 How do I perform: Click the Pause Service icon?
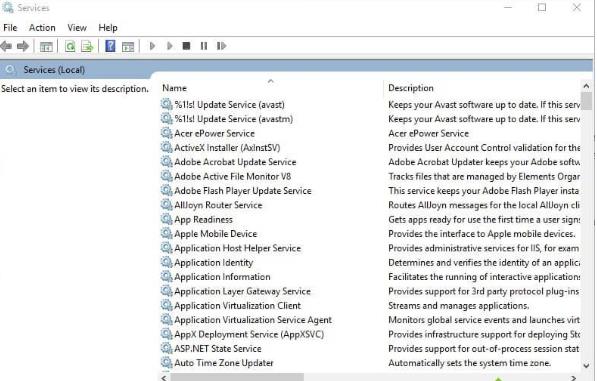click(204, 46)
